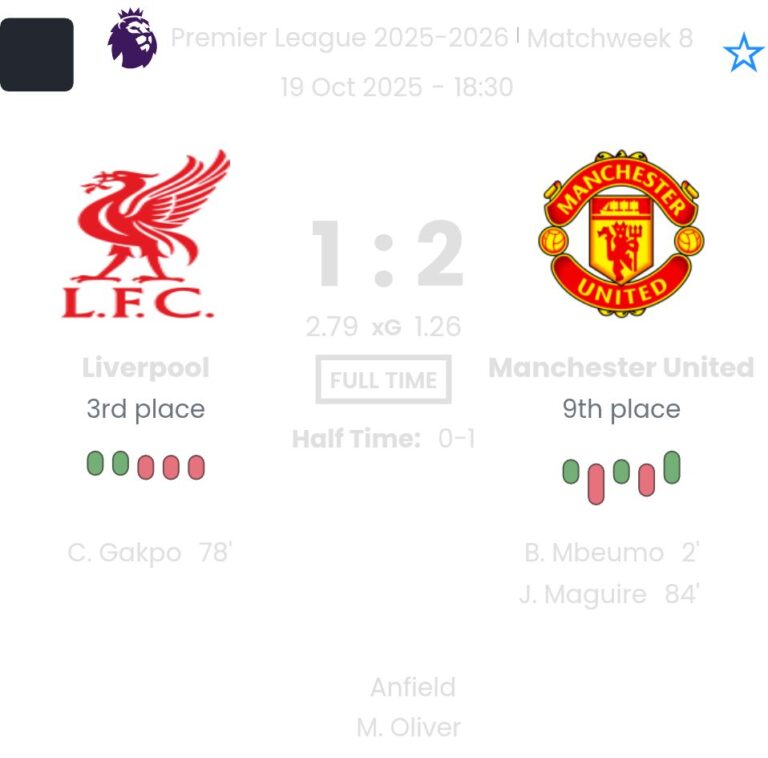Select the Matchweek 8 link
The width and height of the screenshot is (768, 758).
point(610,38)
